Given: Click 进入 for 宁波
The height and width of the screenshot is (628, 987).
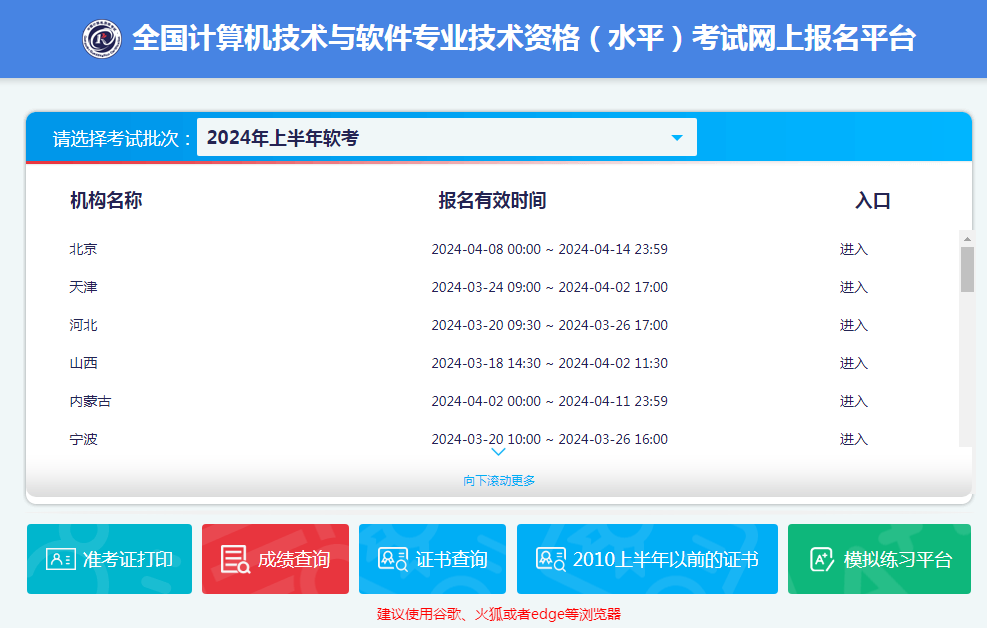Looking at the screenshot, I should pos(854,439).
